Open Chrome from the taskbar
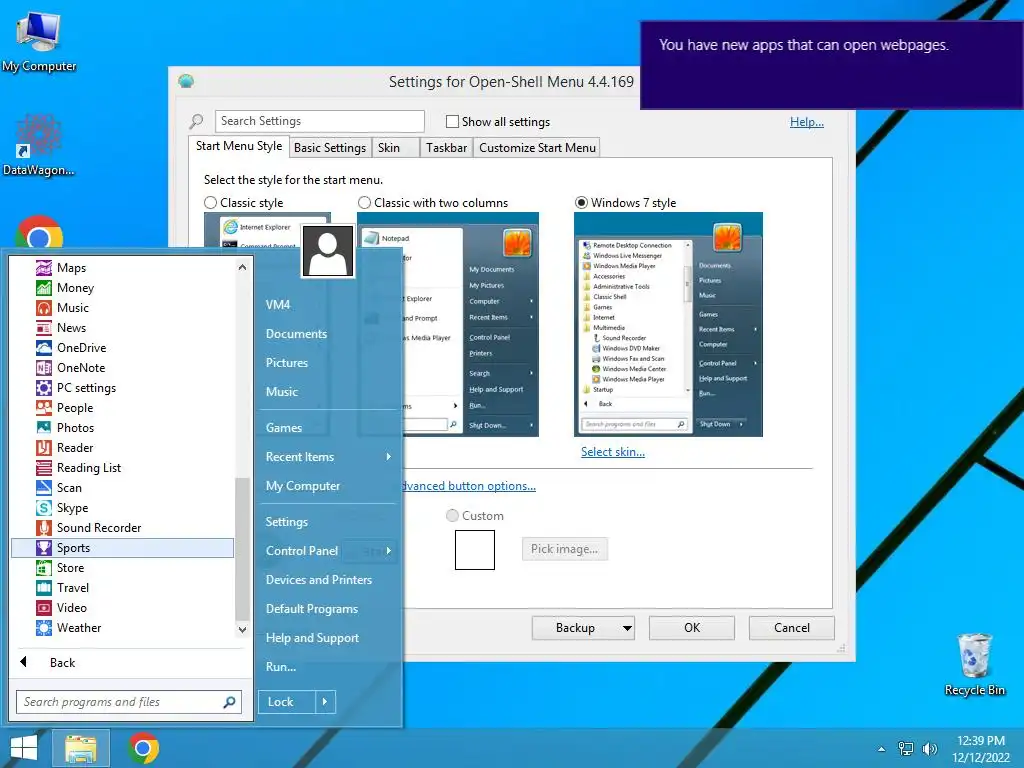This screenshot has height=768, width=1024. [x=144, y=748]
